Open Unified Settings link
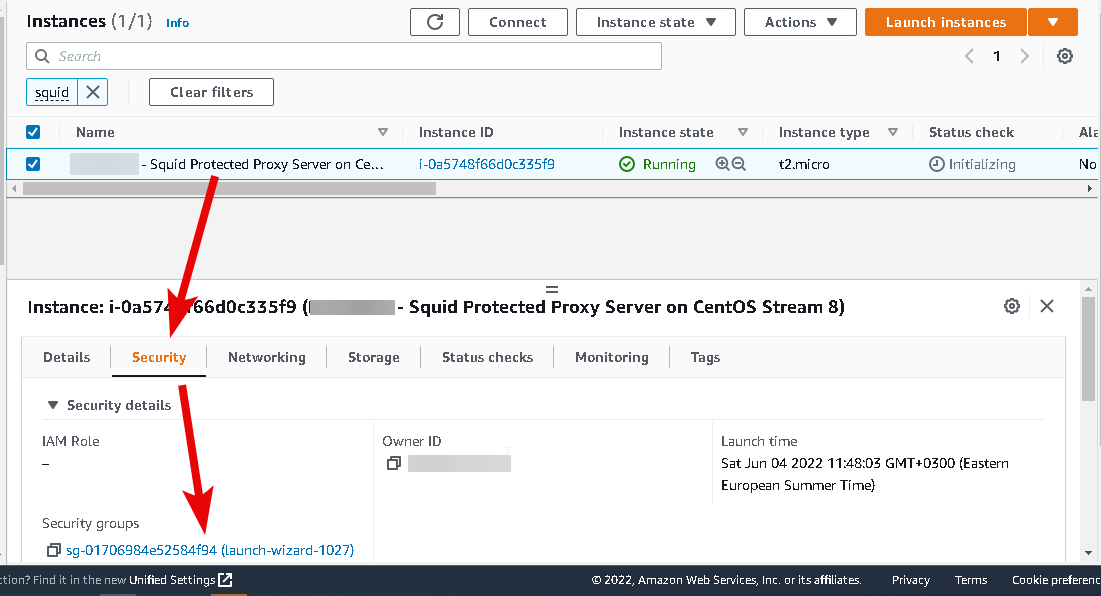Viewport: 1101px width, 596px height. click(x=172, y=580)
